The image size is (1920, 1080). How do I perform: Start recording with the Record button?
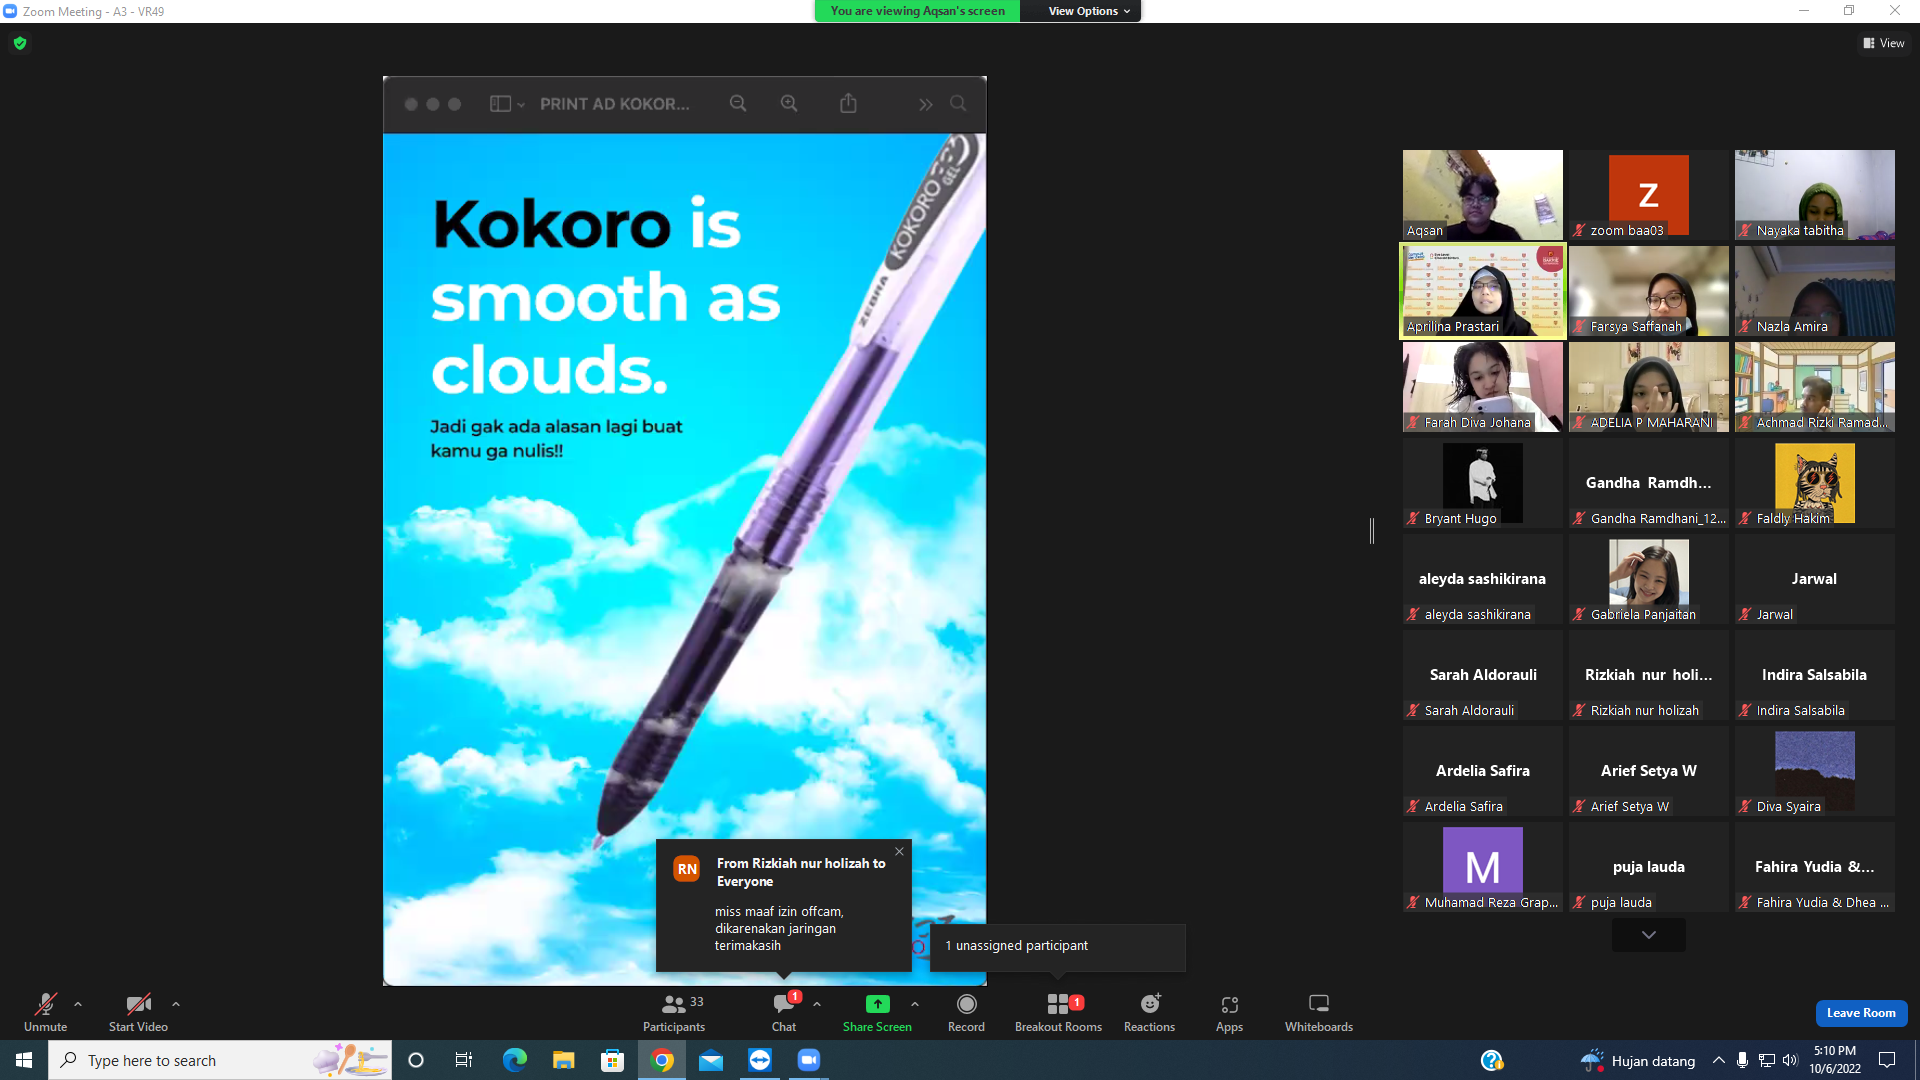(966, 1012)
